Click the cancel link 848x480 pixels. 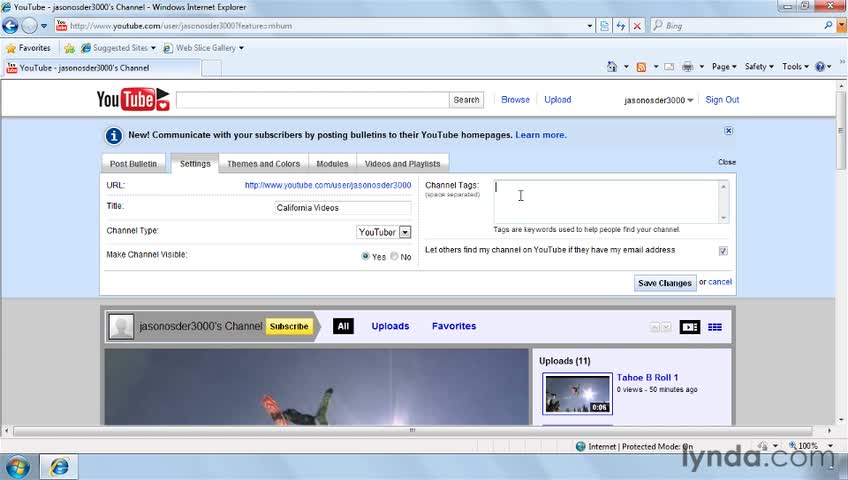(x=720, y=282)
